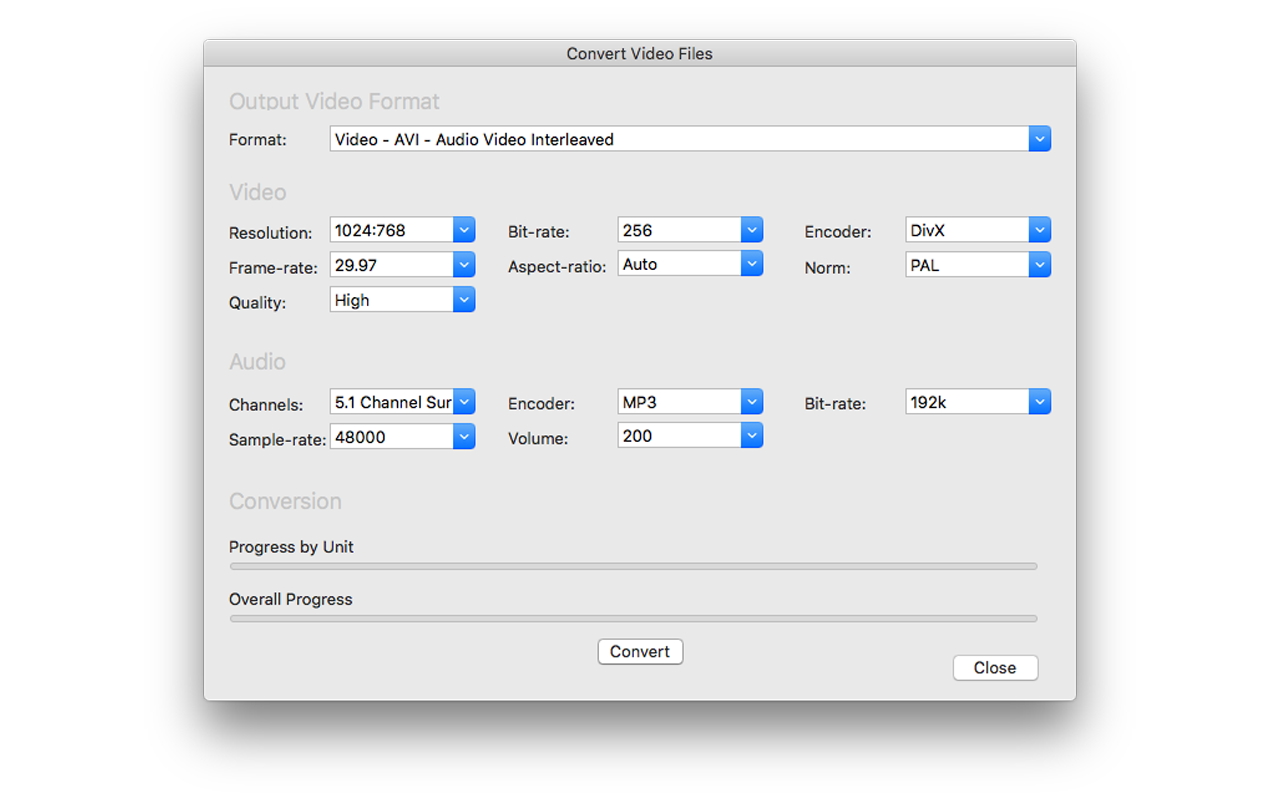Dismiss the dialog with the Close button
Image resolution: width=1280 pixels, height=800 pixels.
(995, 668)
